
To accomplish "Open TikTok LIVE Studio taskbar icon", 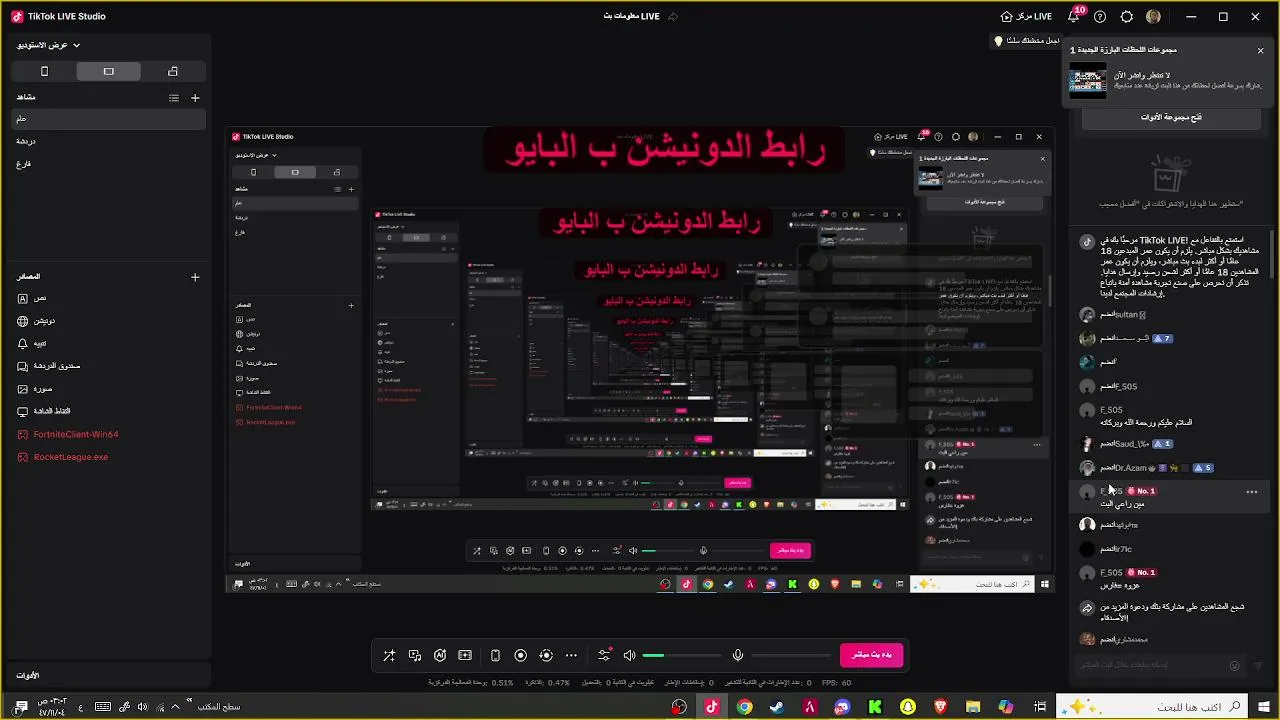I will point(712,706).
